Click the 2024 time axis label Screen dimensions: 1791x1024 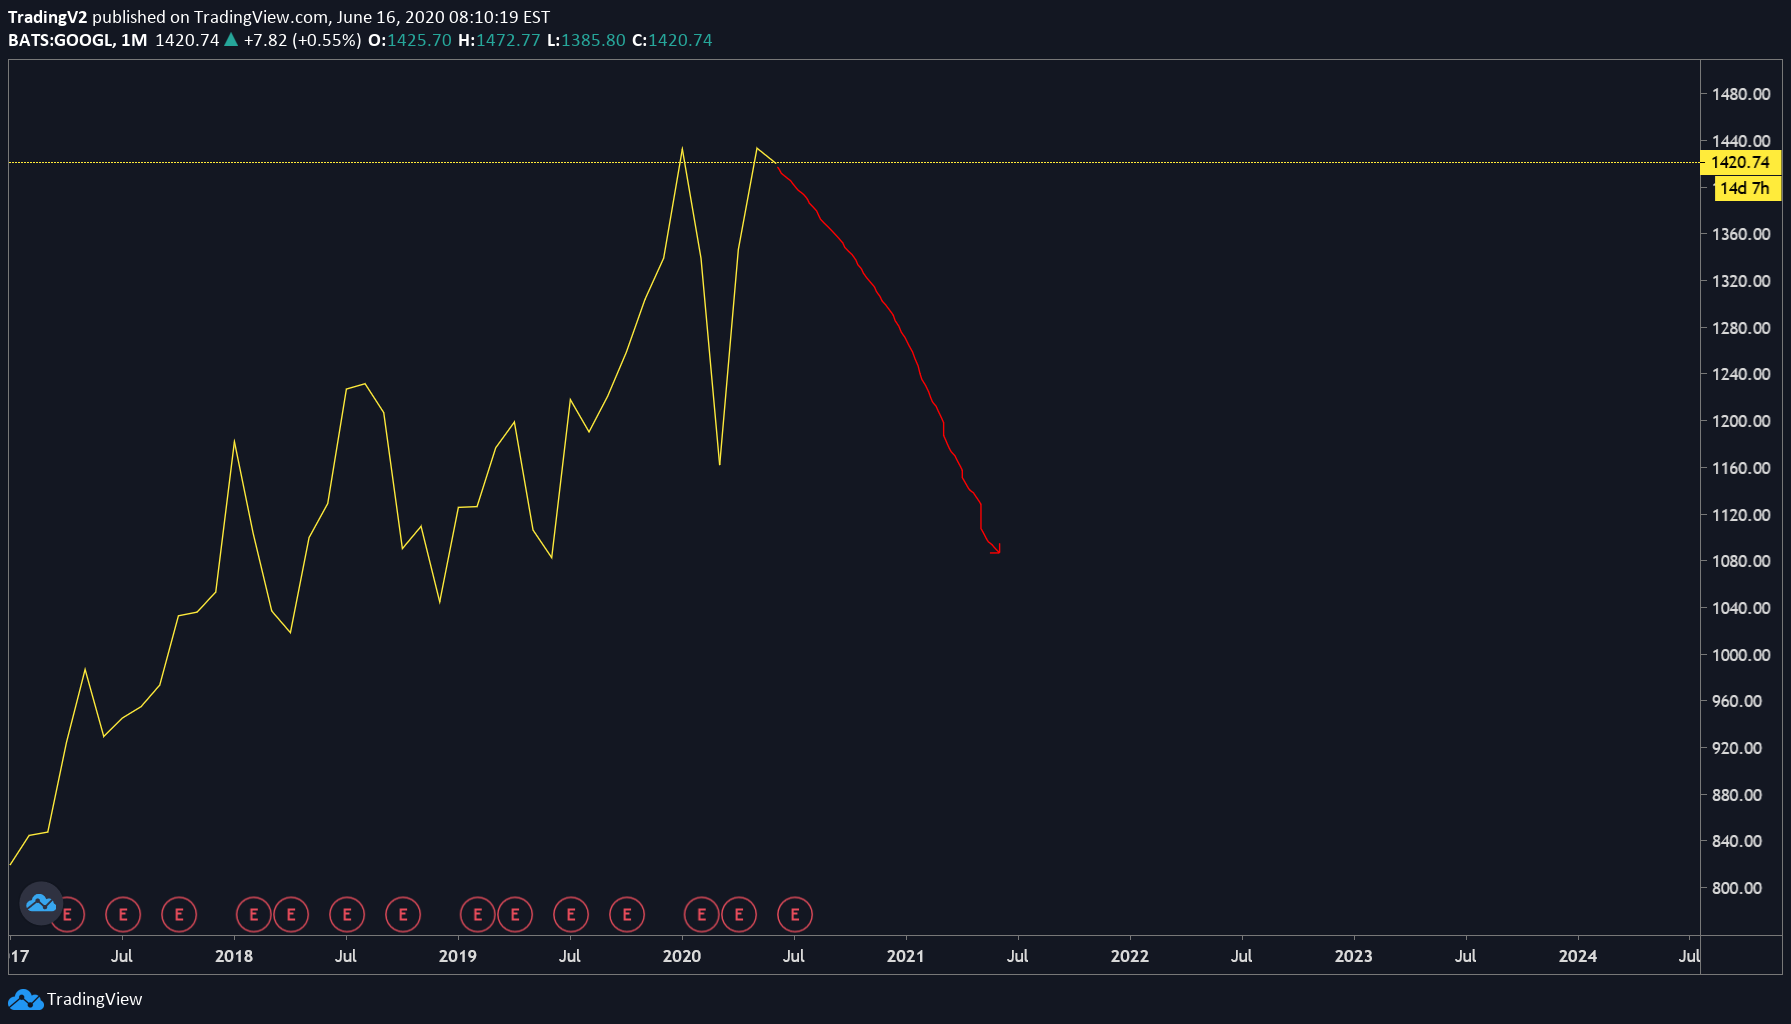pyautogui.click(x=1578, y=956)
